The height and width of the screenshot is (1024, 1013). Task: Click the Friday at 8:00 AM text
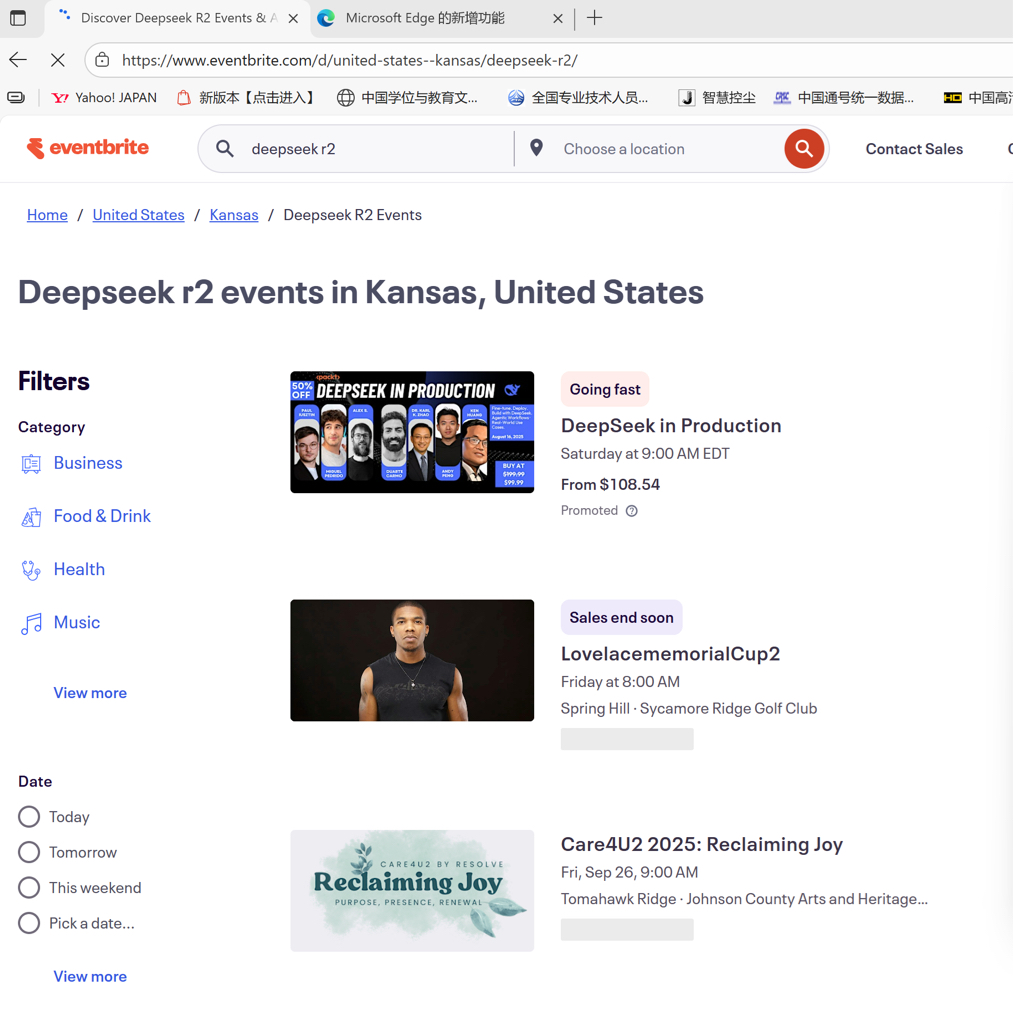coord(620,681)
